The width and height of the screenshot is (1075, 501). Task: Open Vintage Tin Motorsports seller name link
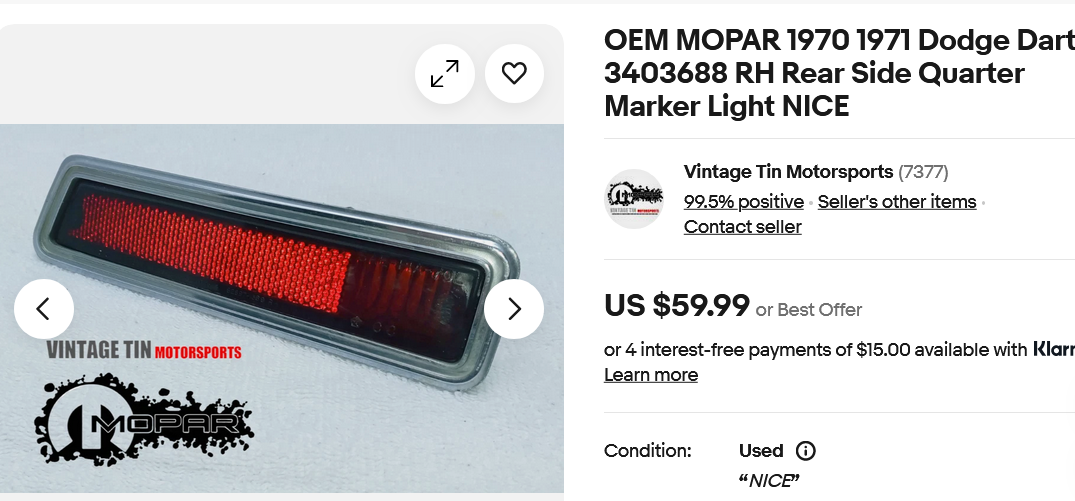pos(787,172)
